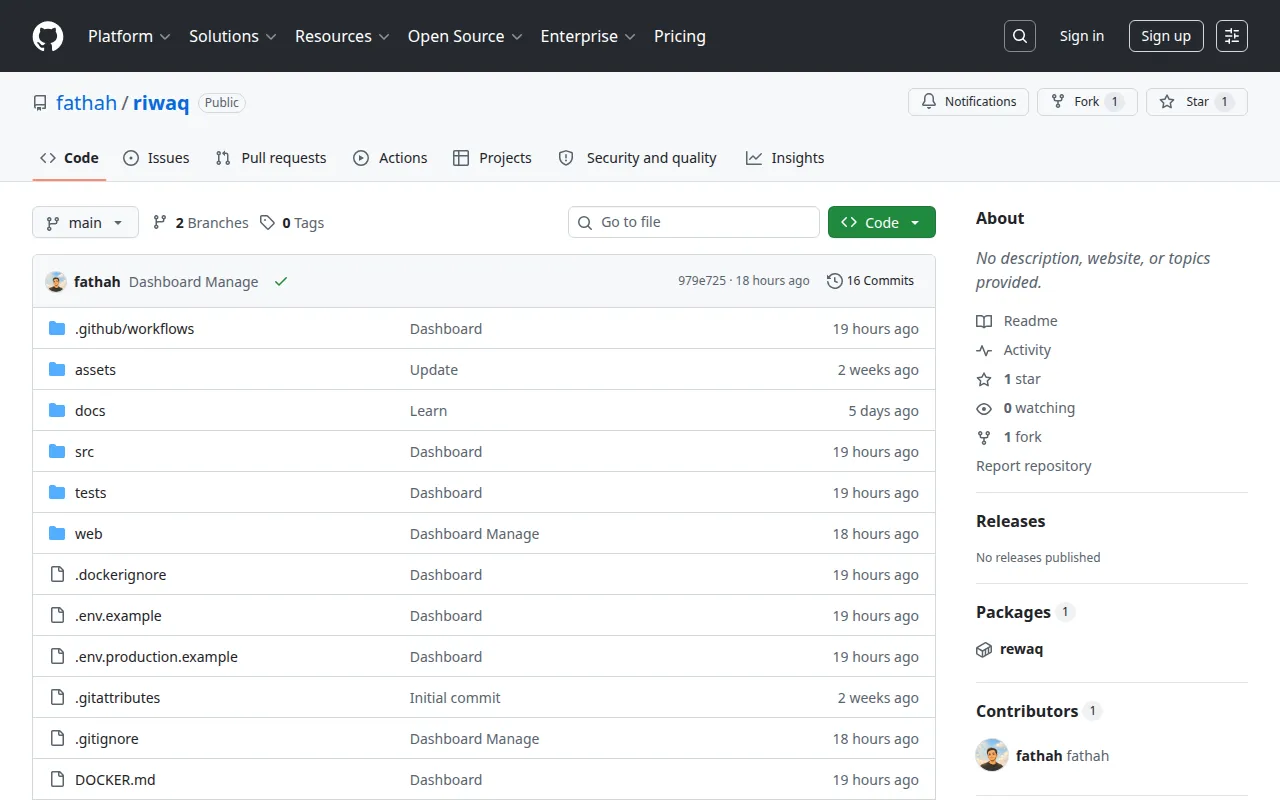Click the contributor avatar for fathah

pyautogui.click(x=992, y=755)
